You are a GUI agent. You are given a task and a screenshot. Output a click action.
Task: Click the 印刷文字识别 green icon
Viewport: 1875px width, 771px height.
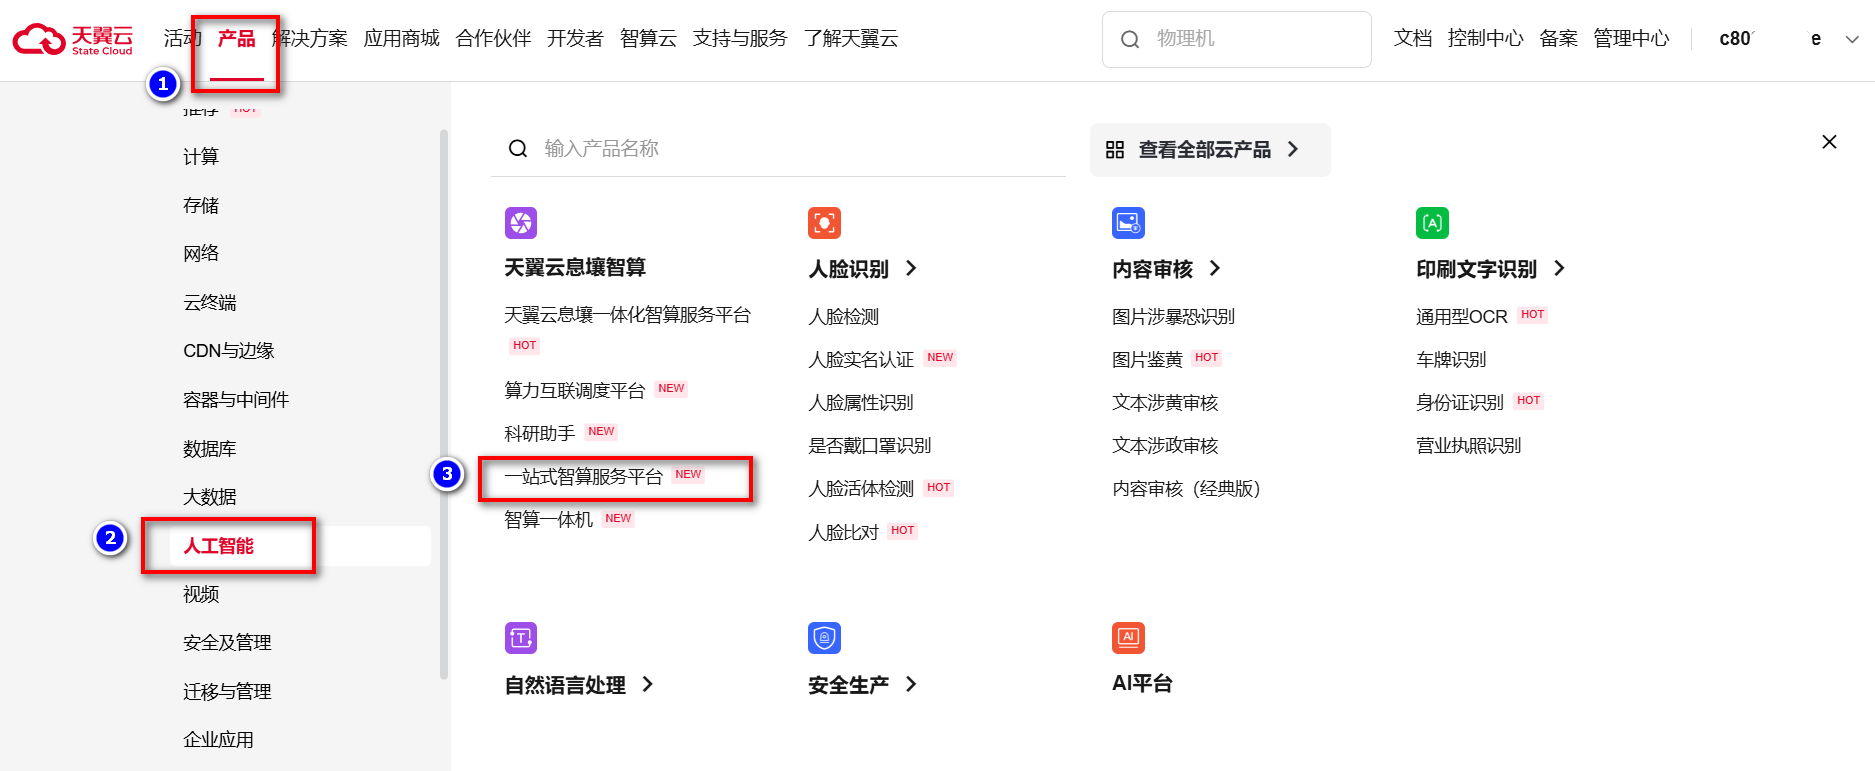pyautogui.click(x=1433, y=223)
